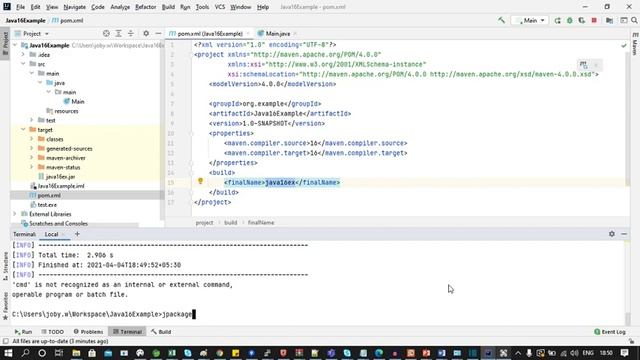This screenshot has height=360, width=640.
Task: Expand the generated-sources folder
Action: click(32, 148)
